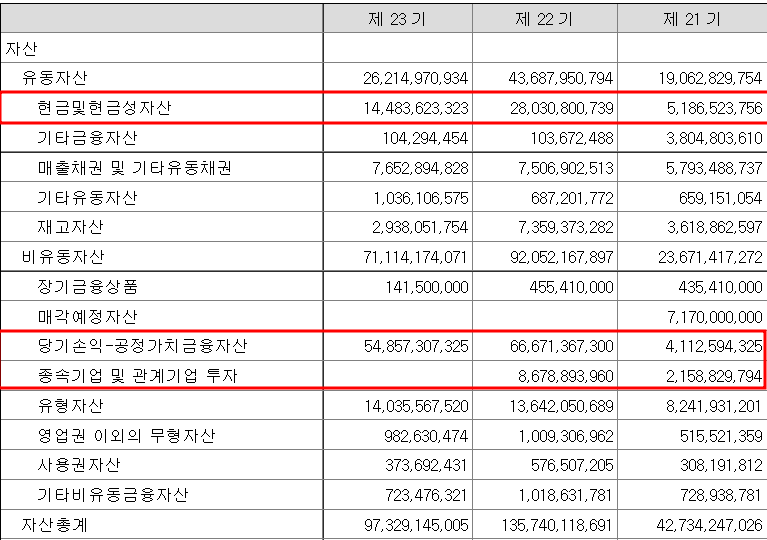Click the value 28,030,800,739
Viewport: 767px width, 540px height.
(x=562, y=108)
